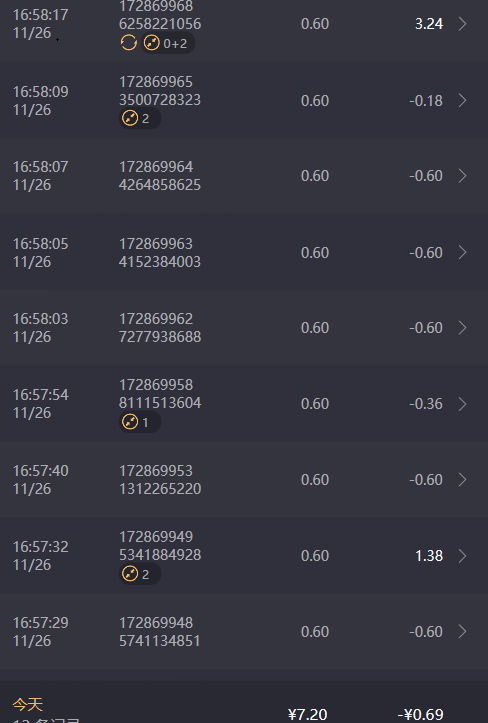Expand the 16:58:17 record showing 3.24
The width and height of the screenshot is (488, 723).
tap(463, 24)
